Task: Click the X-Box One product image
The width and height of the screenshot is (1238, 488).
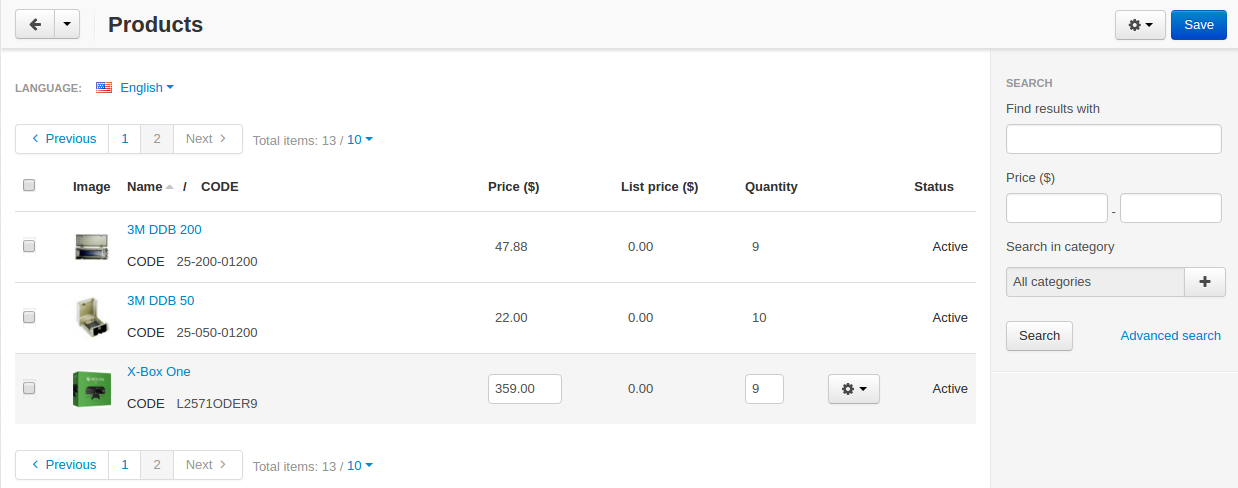Action: click(91, 389)
